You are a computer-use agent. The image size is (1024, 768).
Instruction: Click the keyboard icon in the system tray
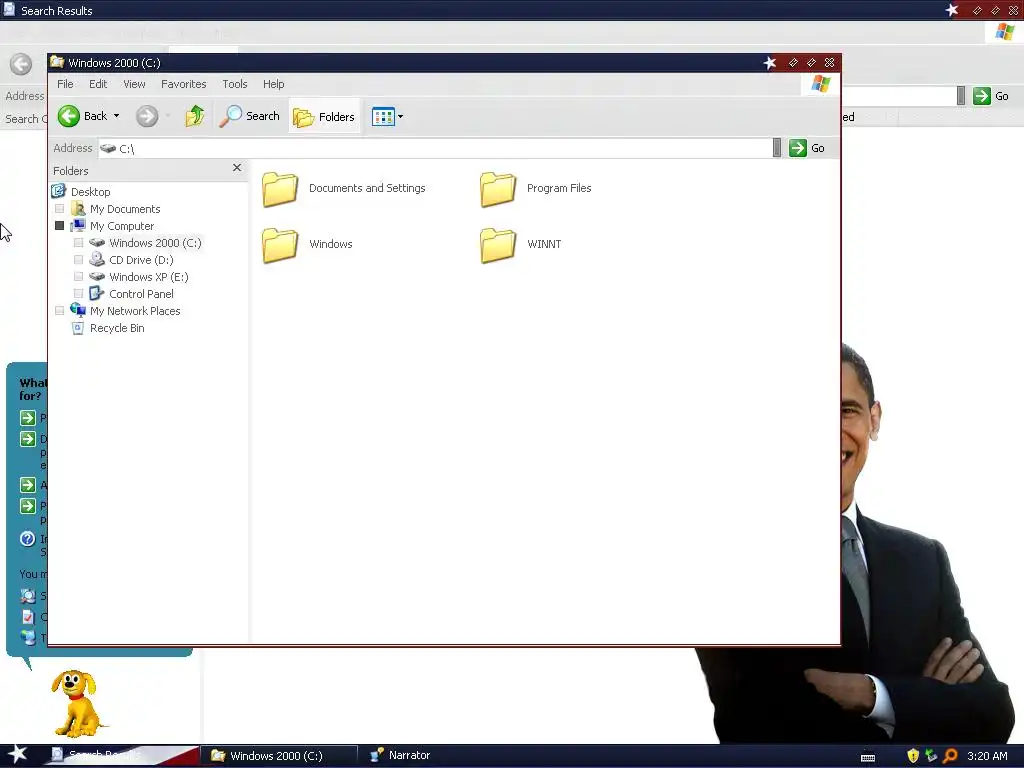(x=868, y=758)
